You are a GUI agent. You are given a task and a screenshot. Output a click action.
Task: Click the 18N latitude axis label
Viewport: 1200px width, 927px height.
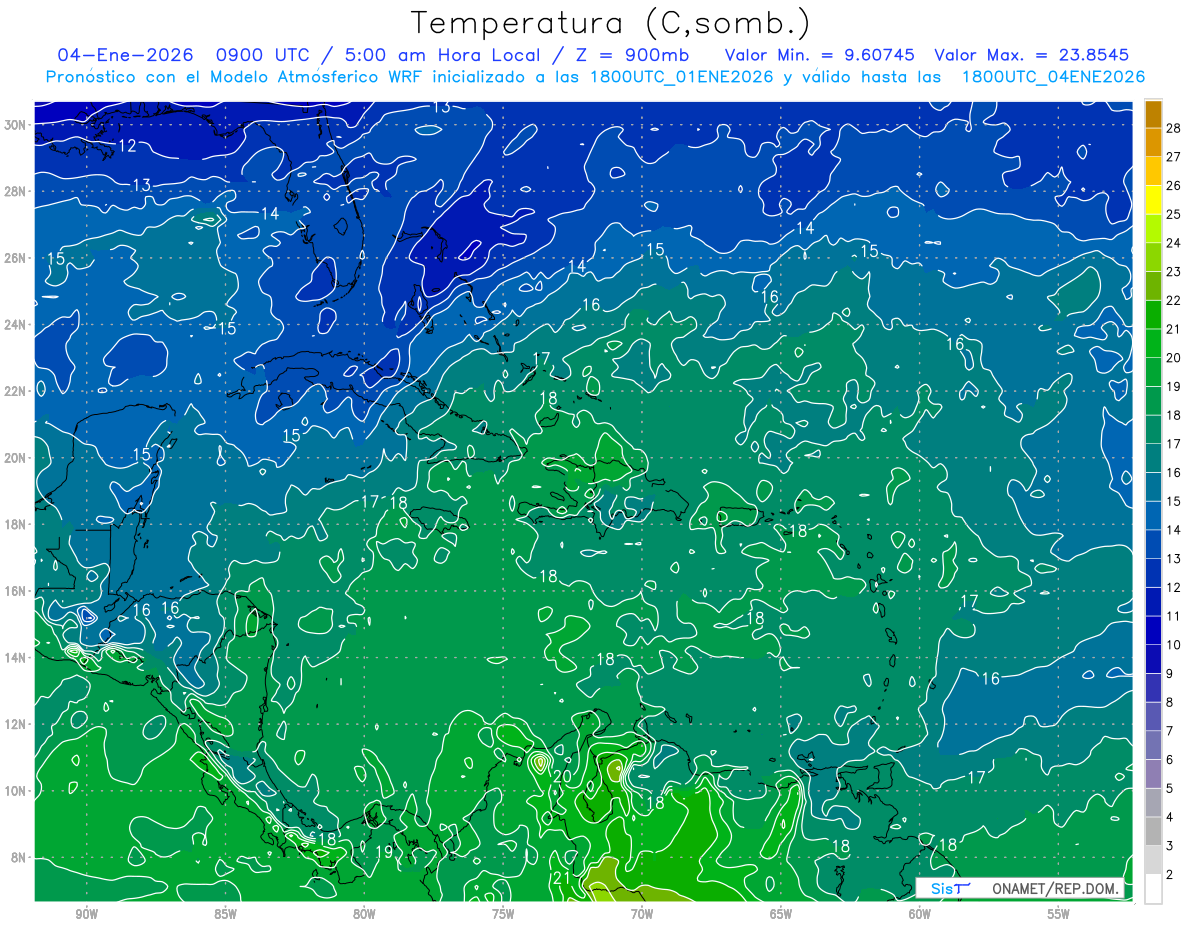[16, 524]
